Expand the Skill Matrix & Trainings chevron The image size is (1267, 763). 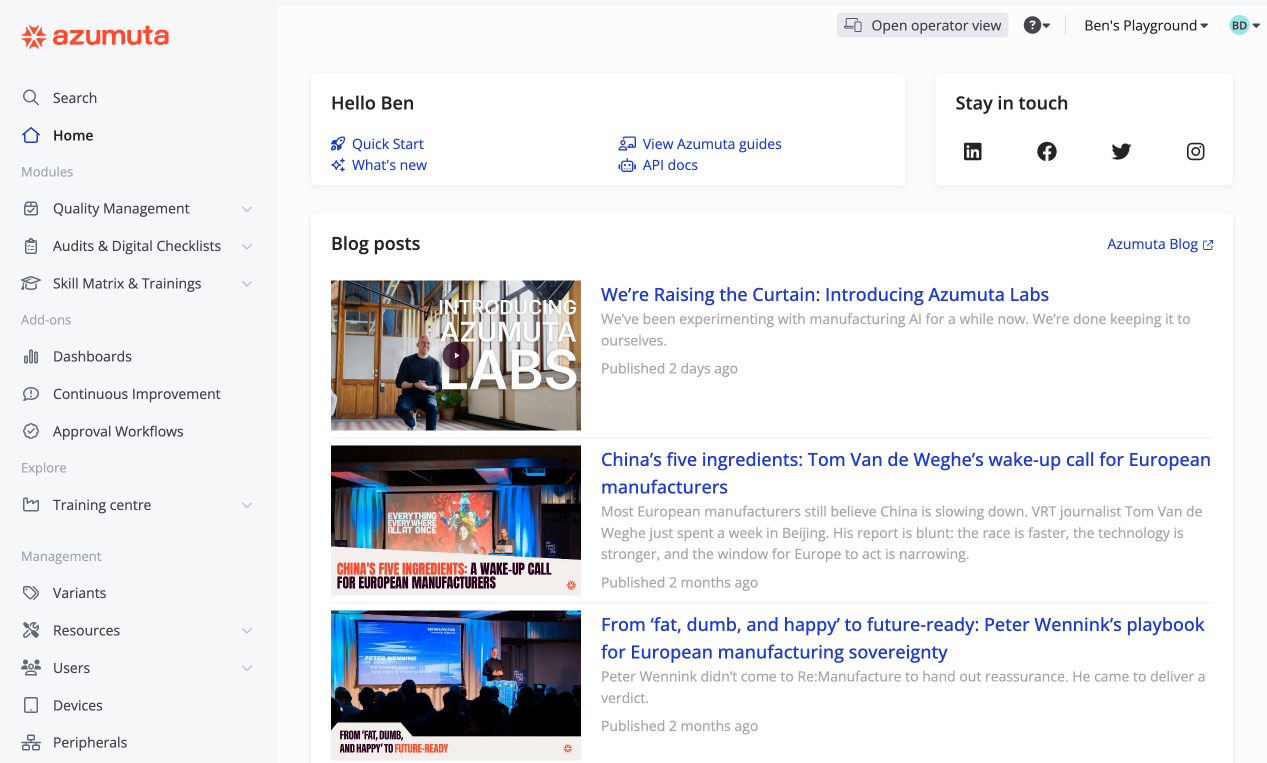[247, 284]
